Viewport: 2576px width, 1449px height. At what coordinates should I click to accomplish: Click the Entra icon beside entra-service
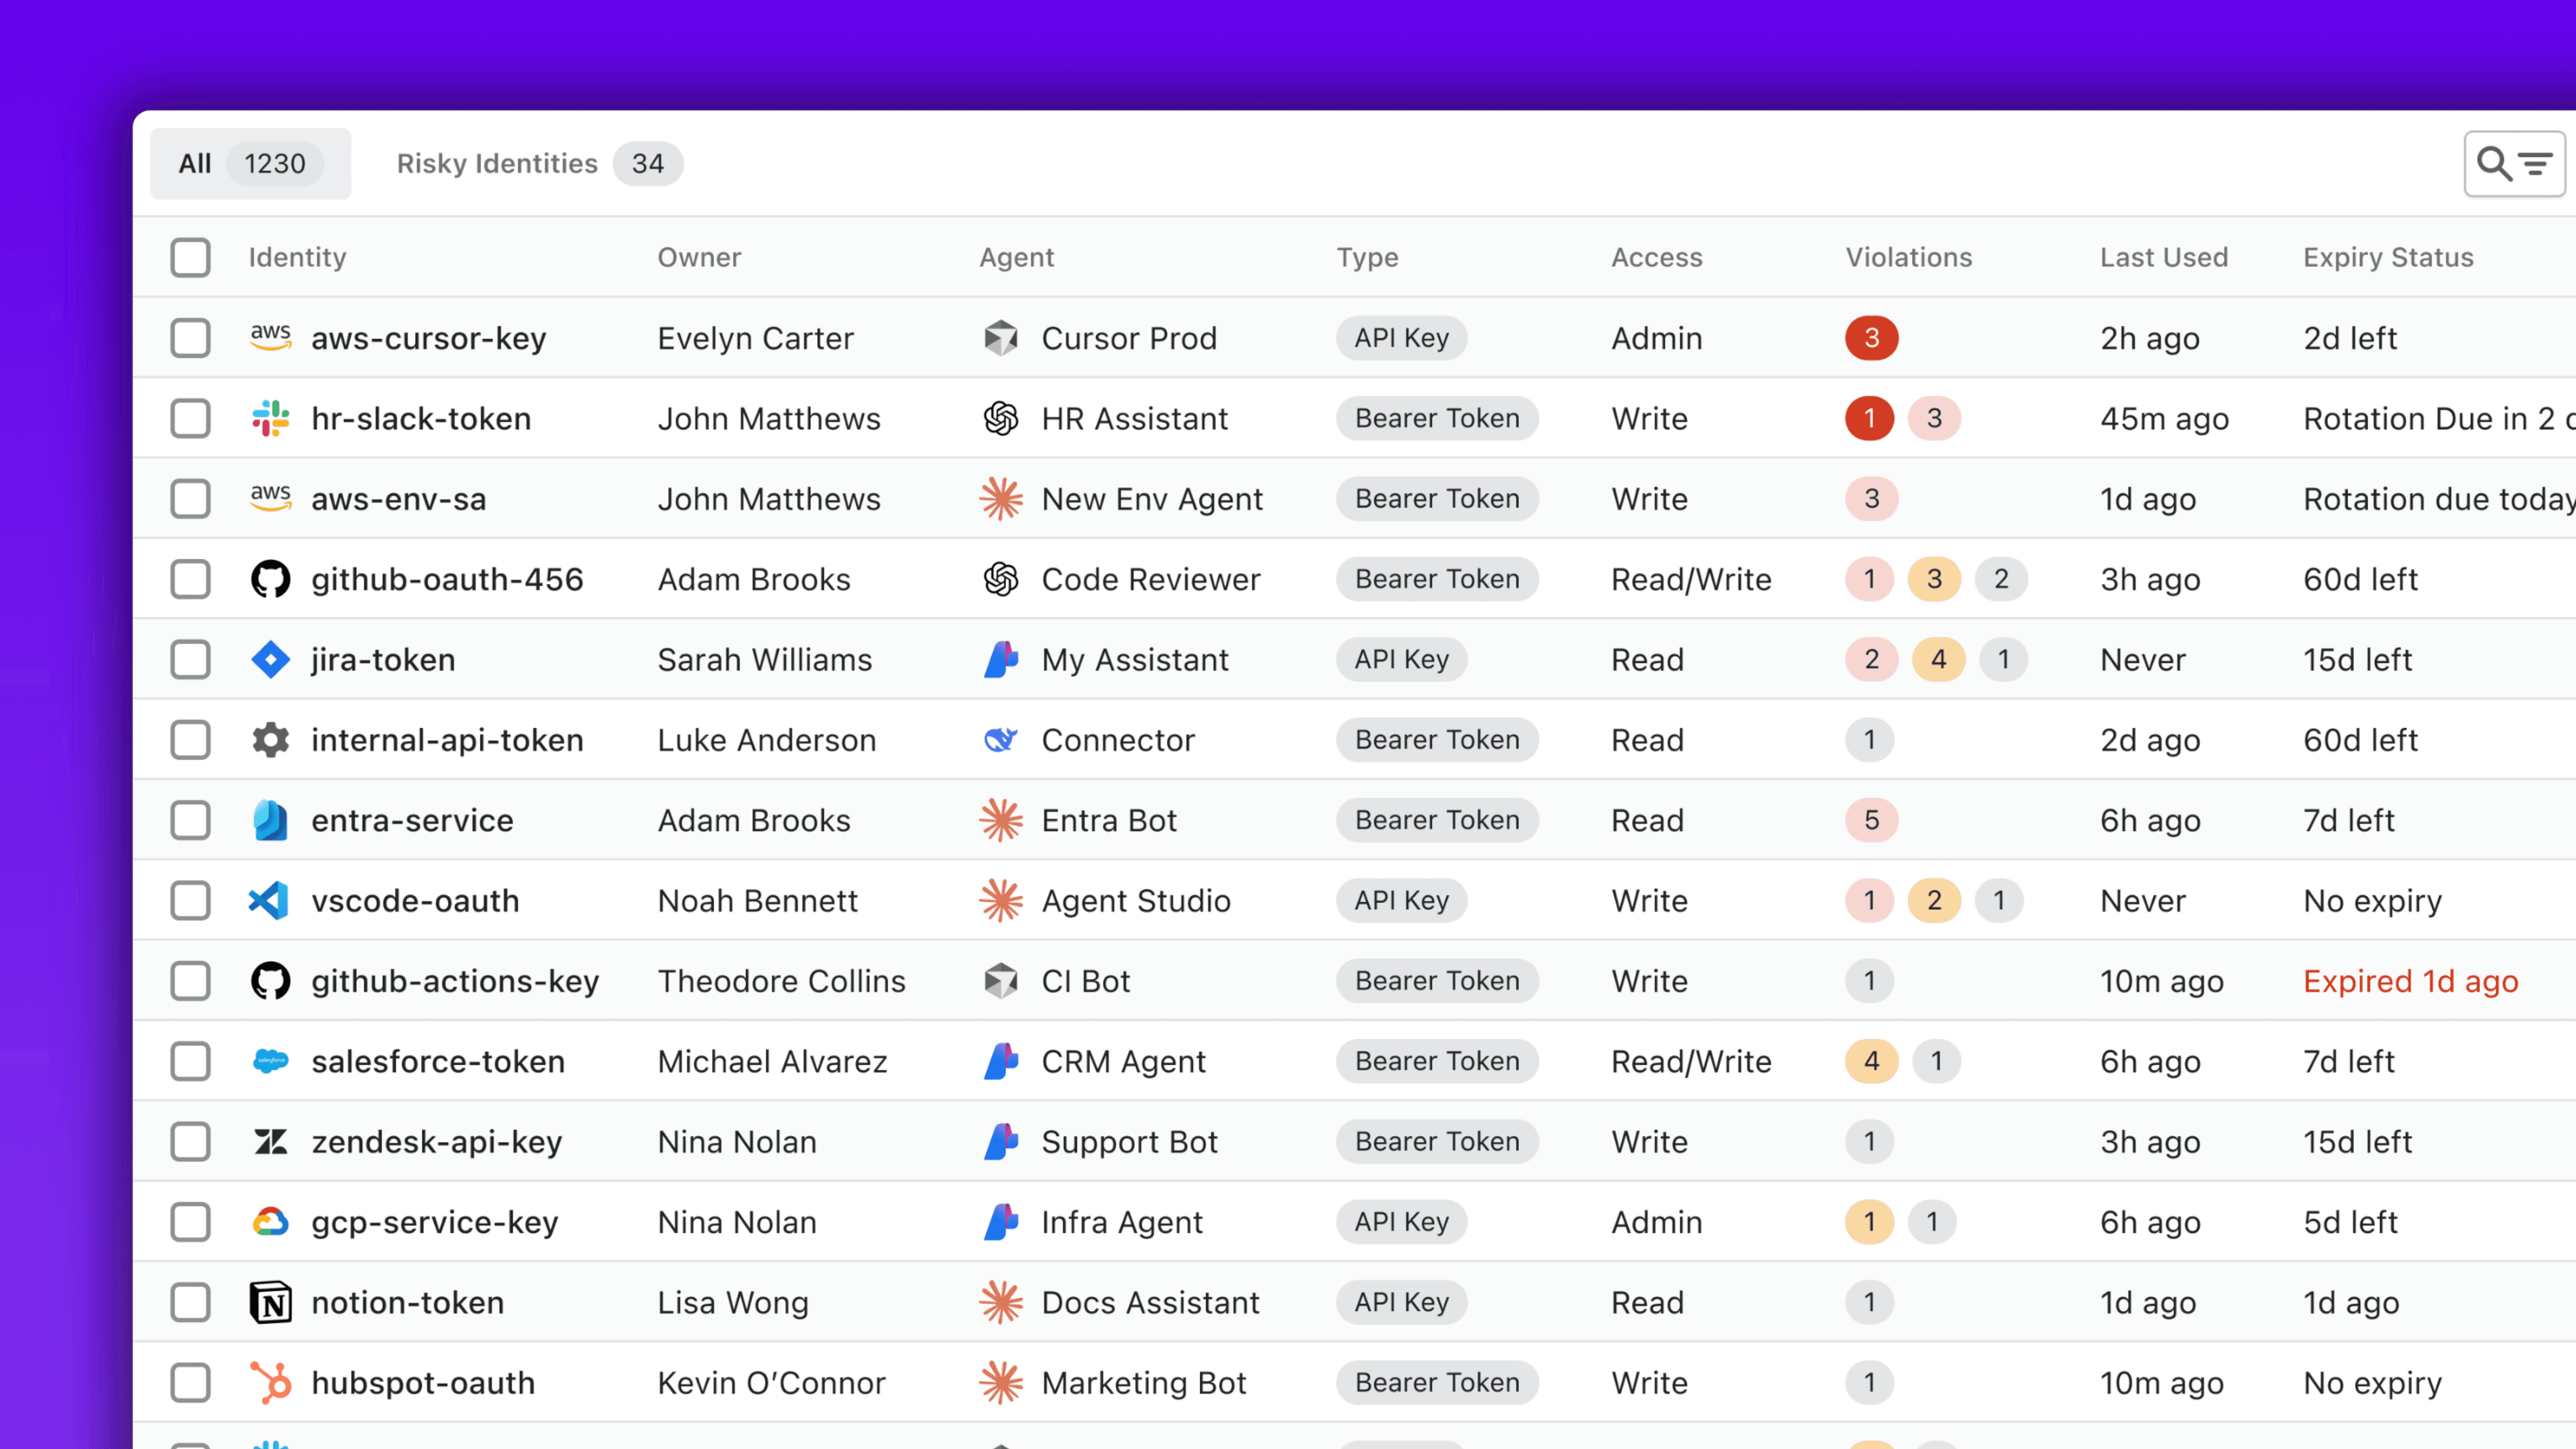[270, 820]
